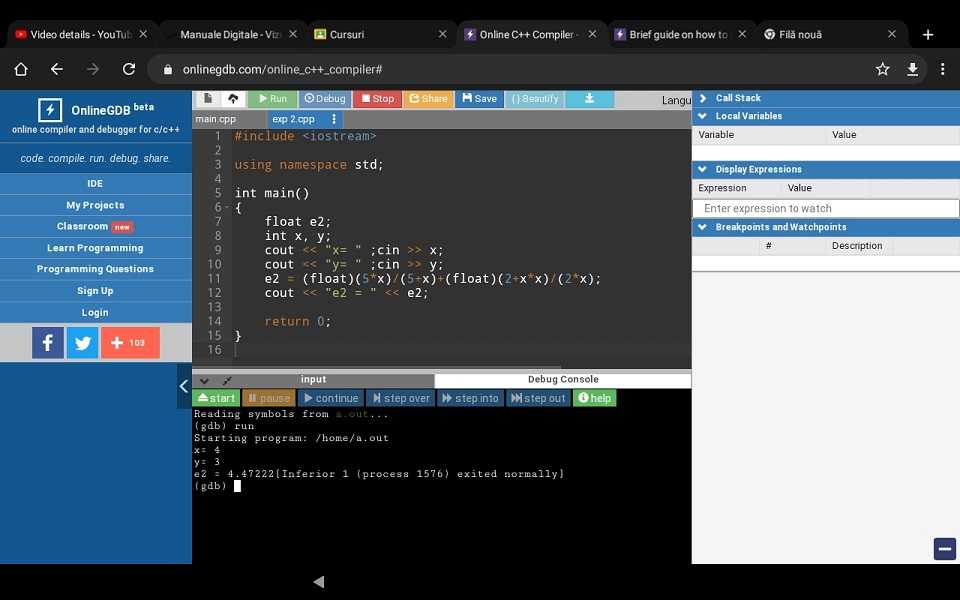Share on Facebook icon
The width and height of the screenshot is (960, 600).
(48, 343)
